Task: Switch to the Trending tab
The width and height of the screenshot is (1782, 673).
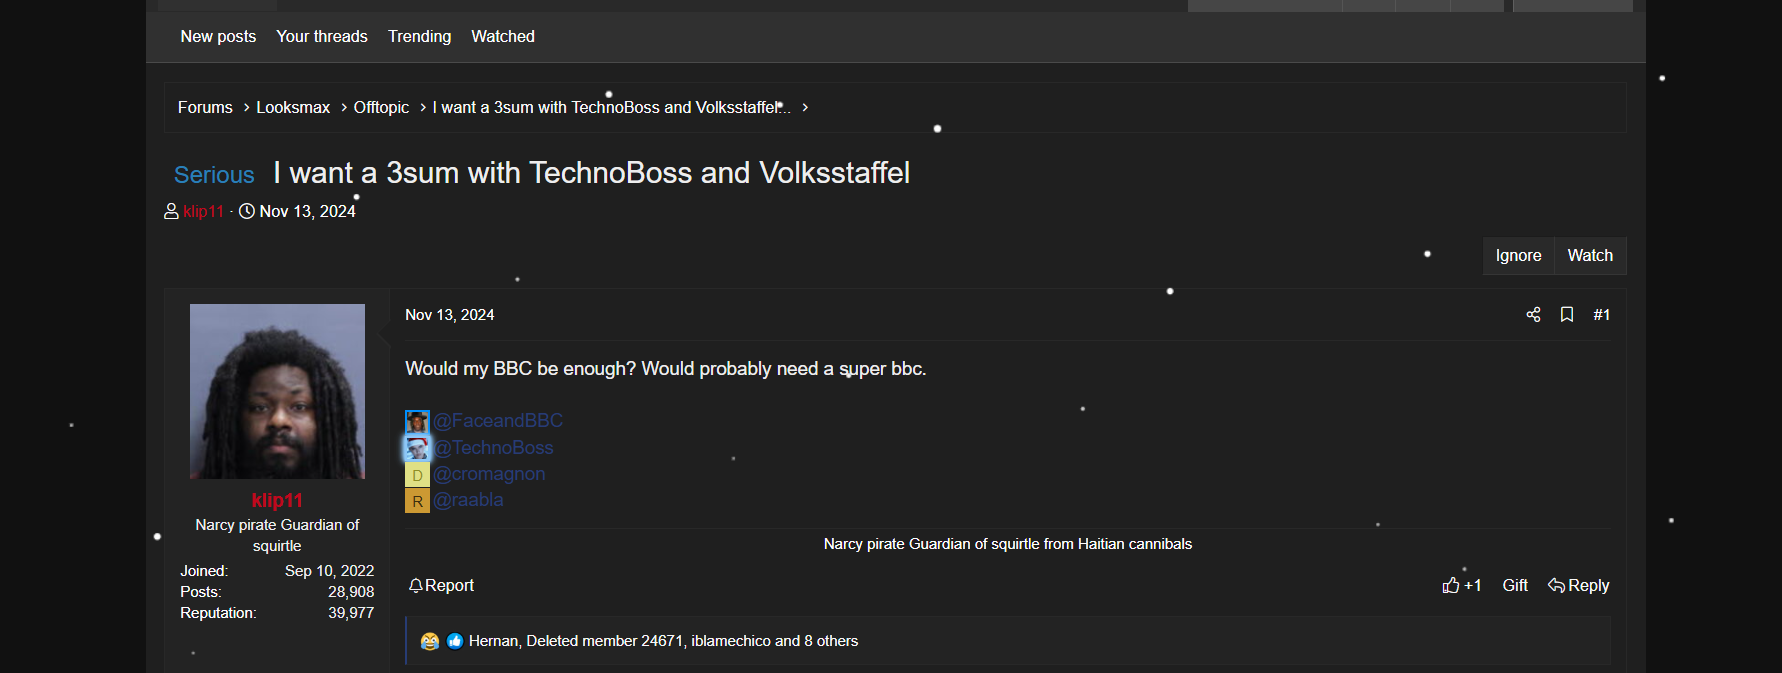Action: click(x=419, y=37)
